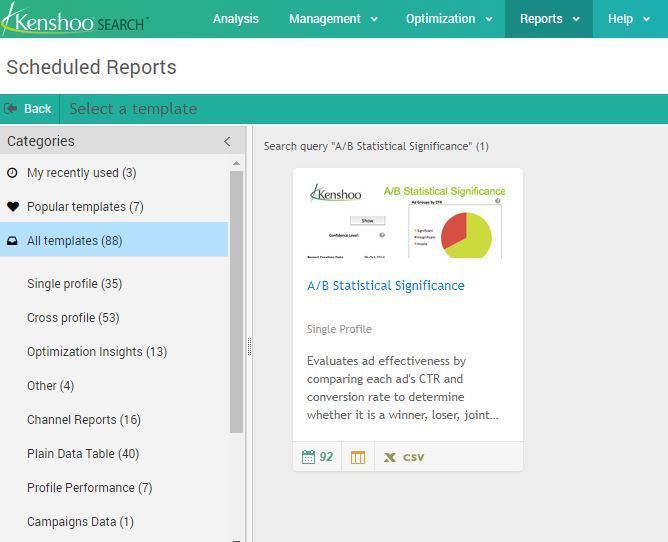Select Popular templates (7) category
This screenshot has width=668, height=542.
click(x=114, y=207)
